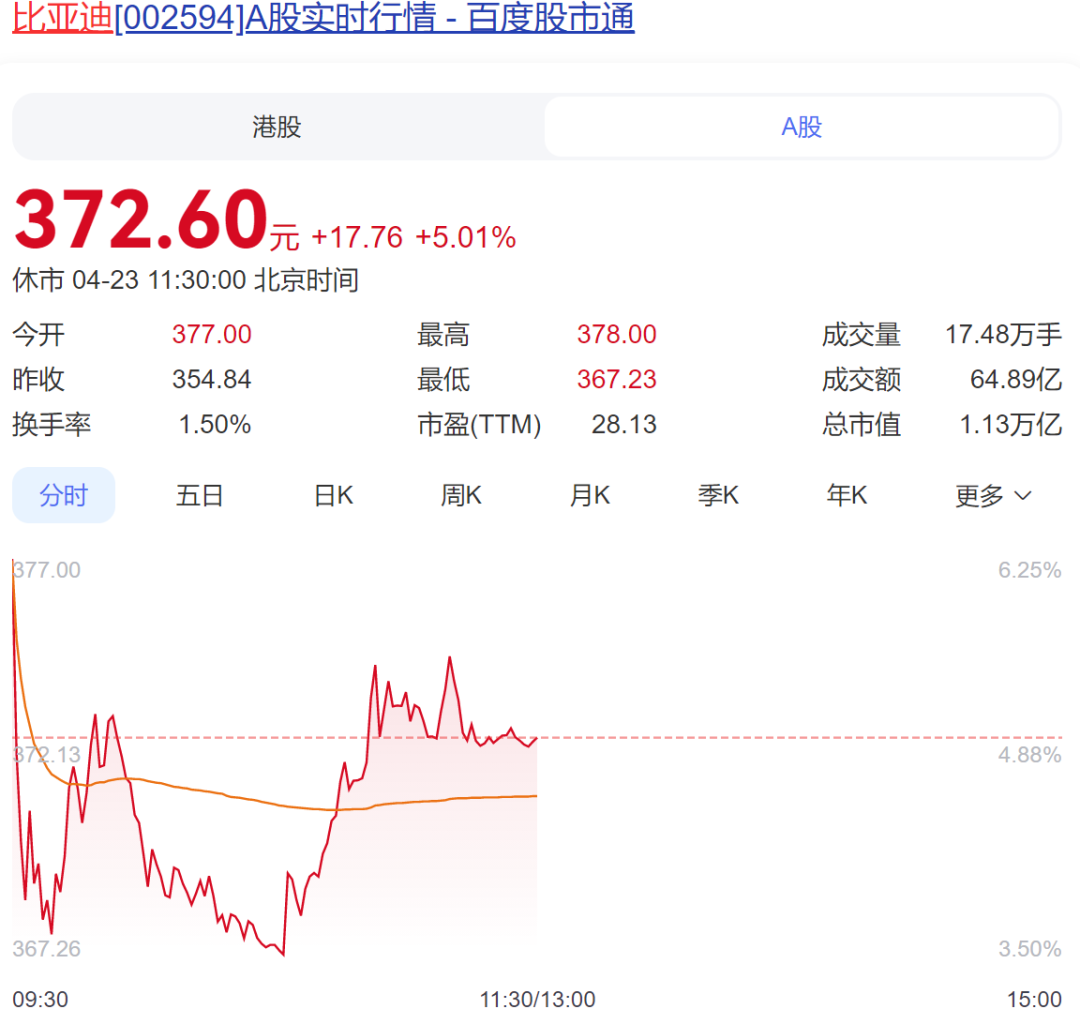Click the 成交量 label
This screenshot has width=1080, height=1009.
[x=861, y=335]
